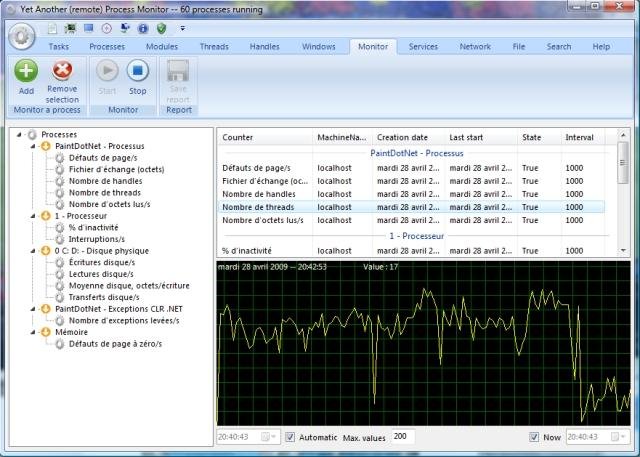This screenshot has height=457, width=640.
Task: Collapse the 0 C: D: - Disque physique node
Action: pyautogui.click(x=33, y=251)
